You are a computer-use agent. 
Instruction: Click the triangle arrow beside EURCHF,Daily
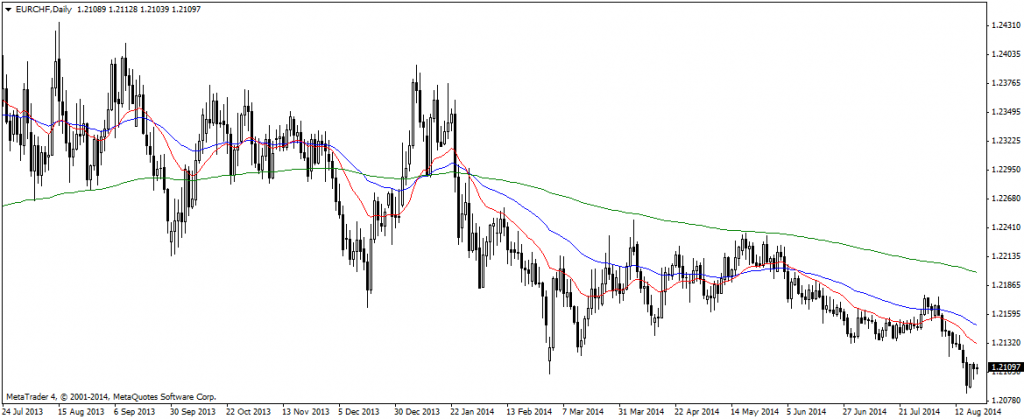[8, 9]
